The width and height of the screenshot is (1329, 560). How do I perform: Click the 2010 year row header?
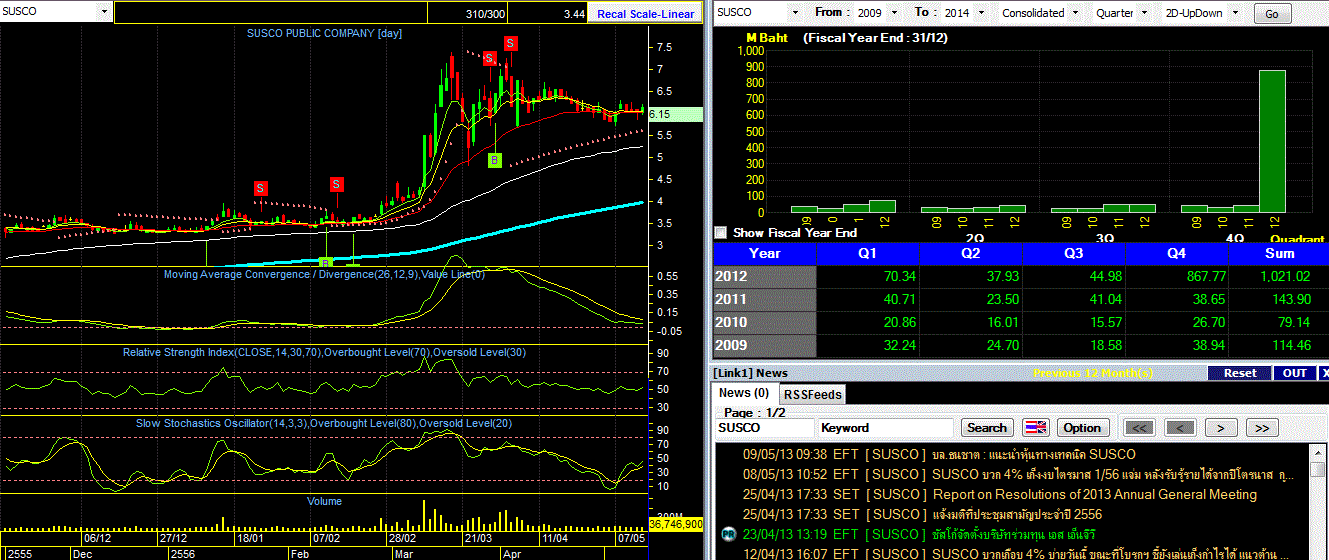click(x=764, y=322)
